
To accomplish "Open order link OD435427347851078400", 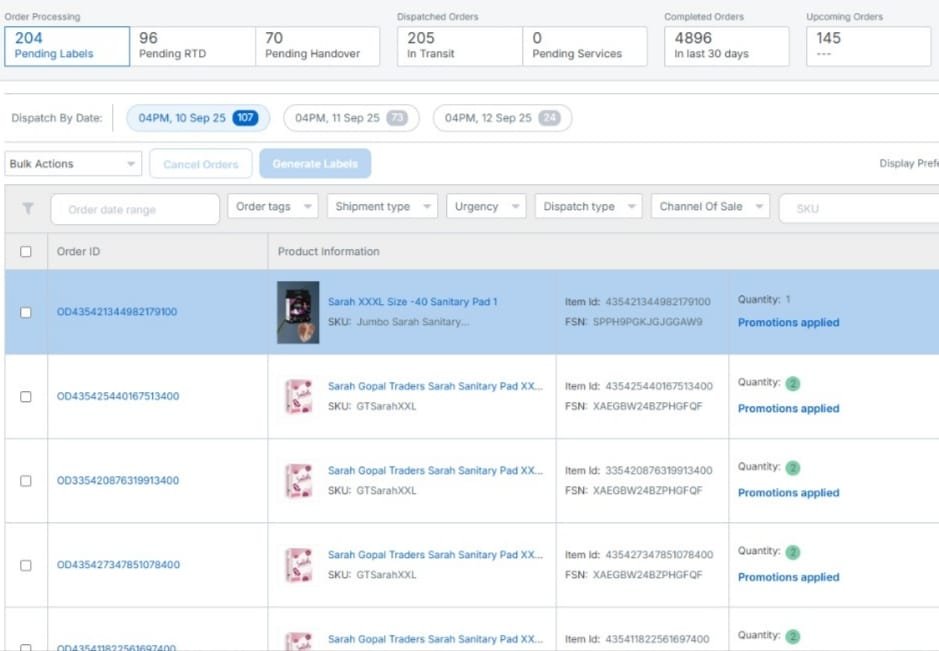I will pos(118,565).
